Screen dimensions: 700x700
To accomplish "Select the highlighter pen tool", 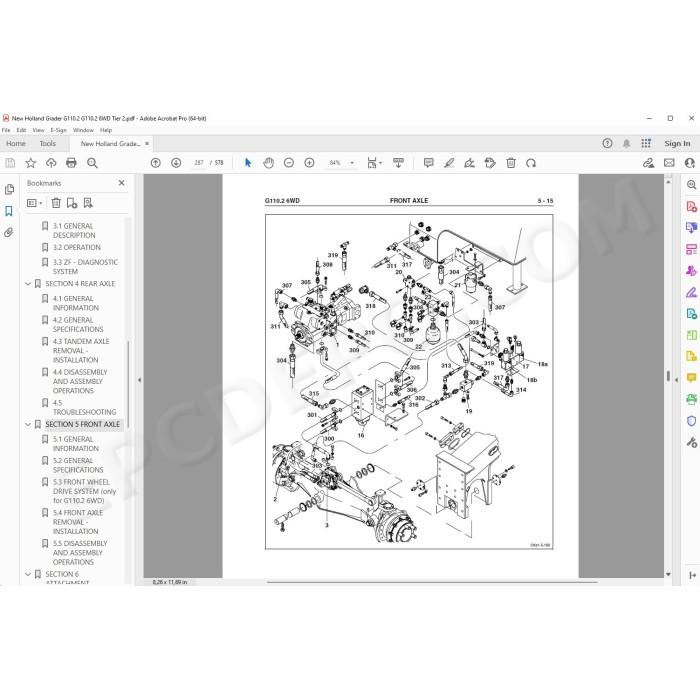I will pos(449,163).
